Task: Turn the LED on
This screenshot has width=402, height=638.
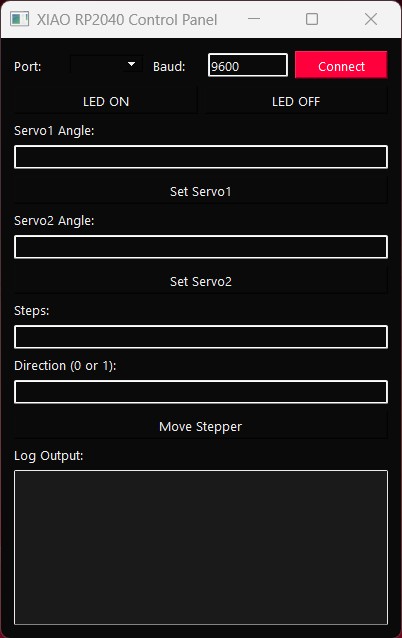Action: click(x=106, y=101)
